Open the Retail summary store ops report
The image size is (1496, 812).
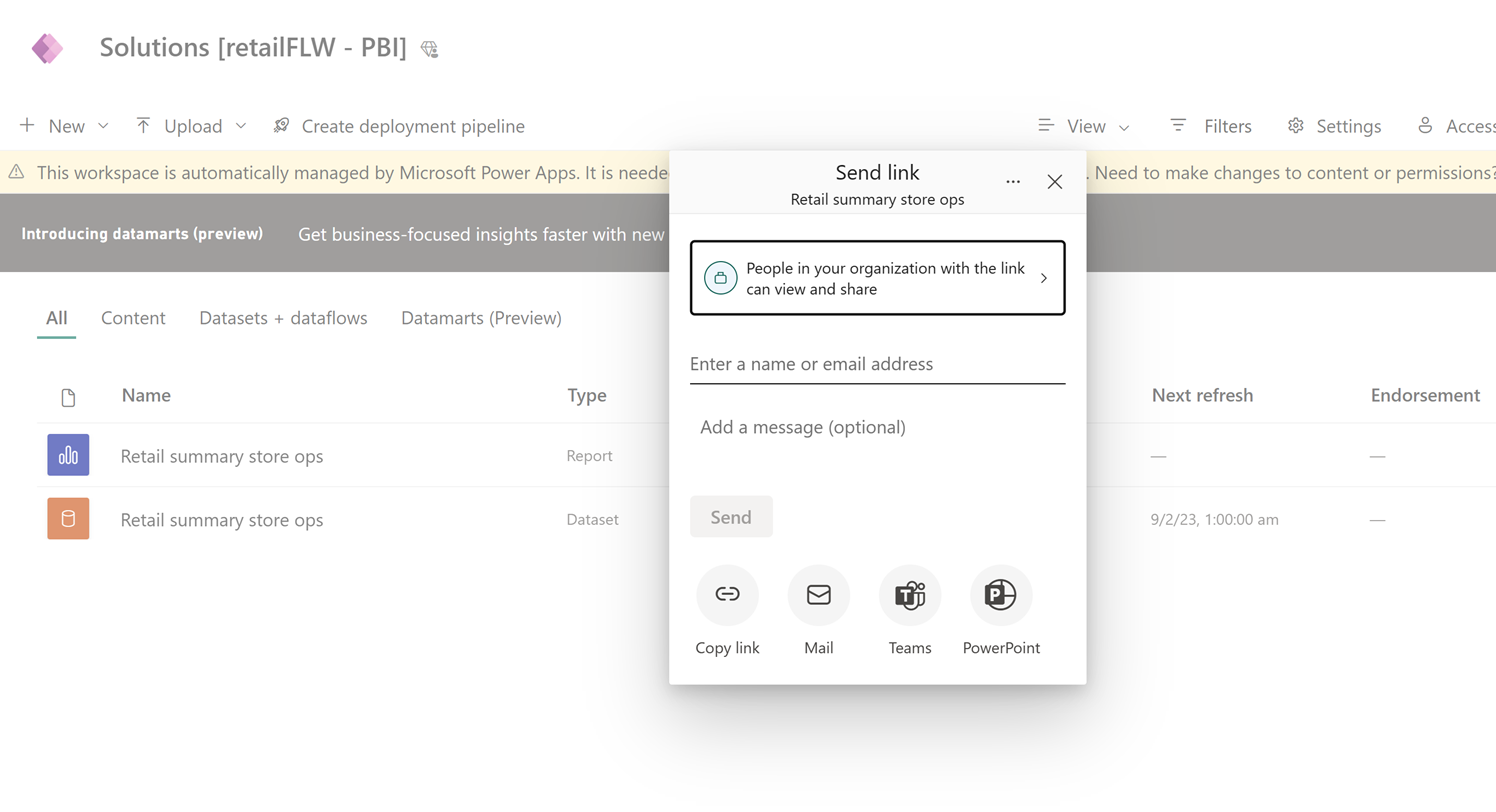click(x=222, y=456)
